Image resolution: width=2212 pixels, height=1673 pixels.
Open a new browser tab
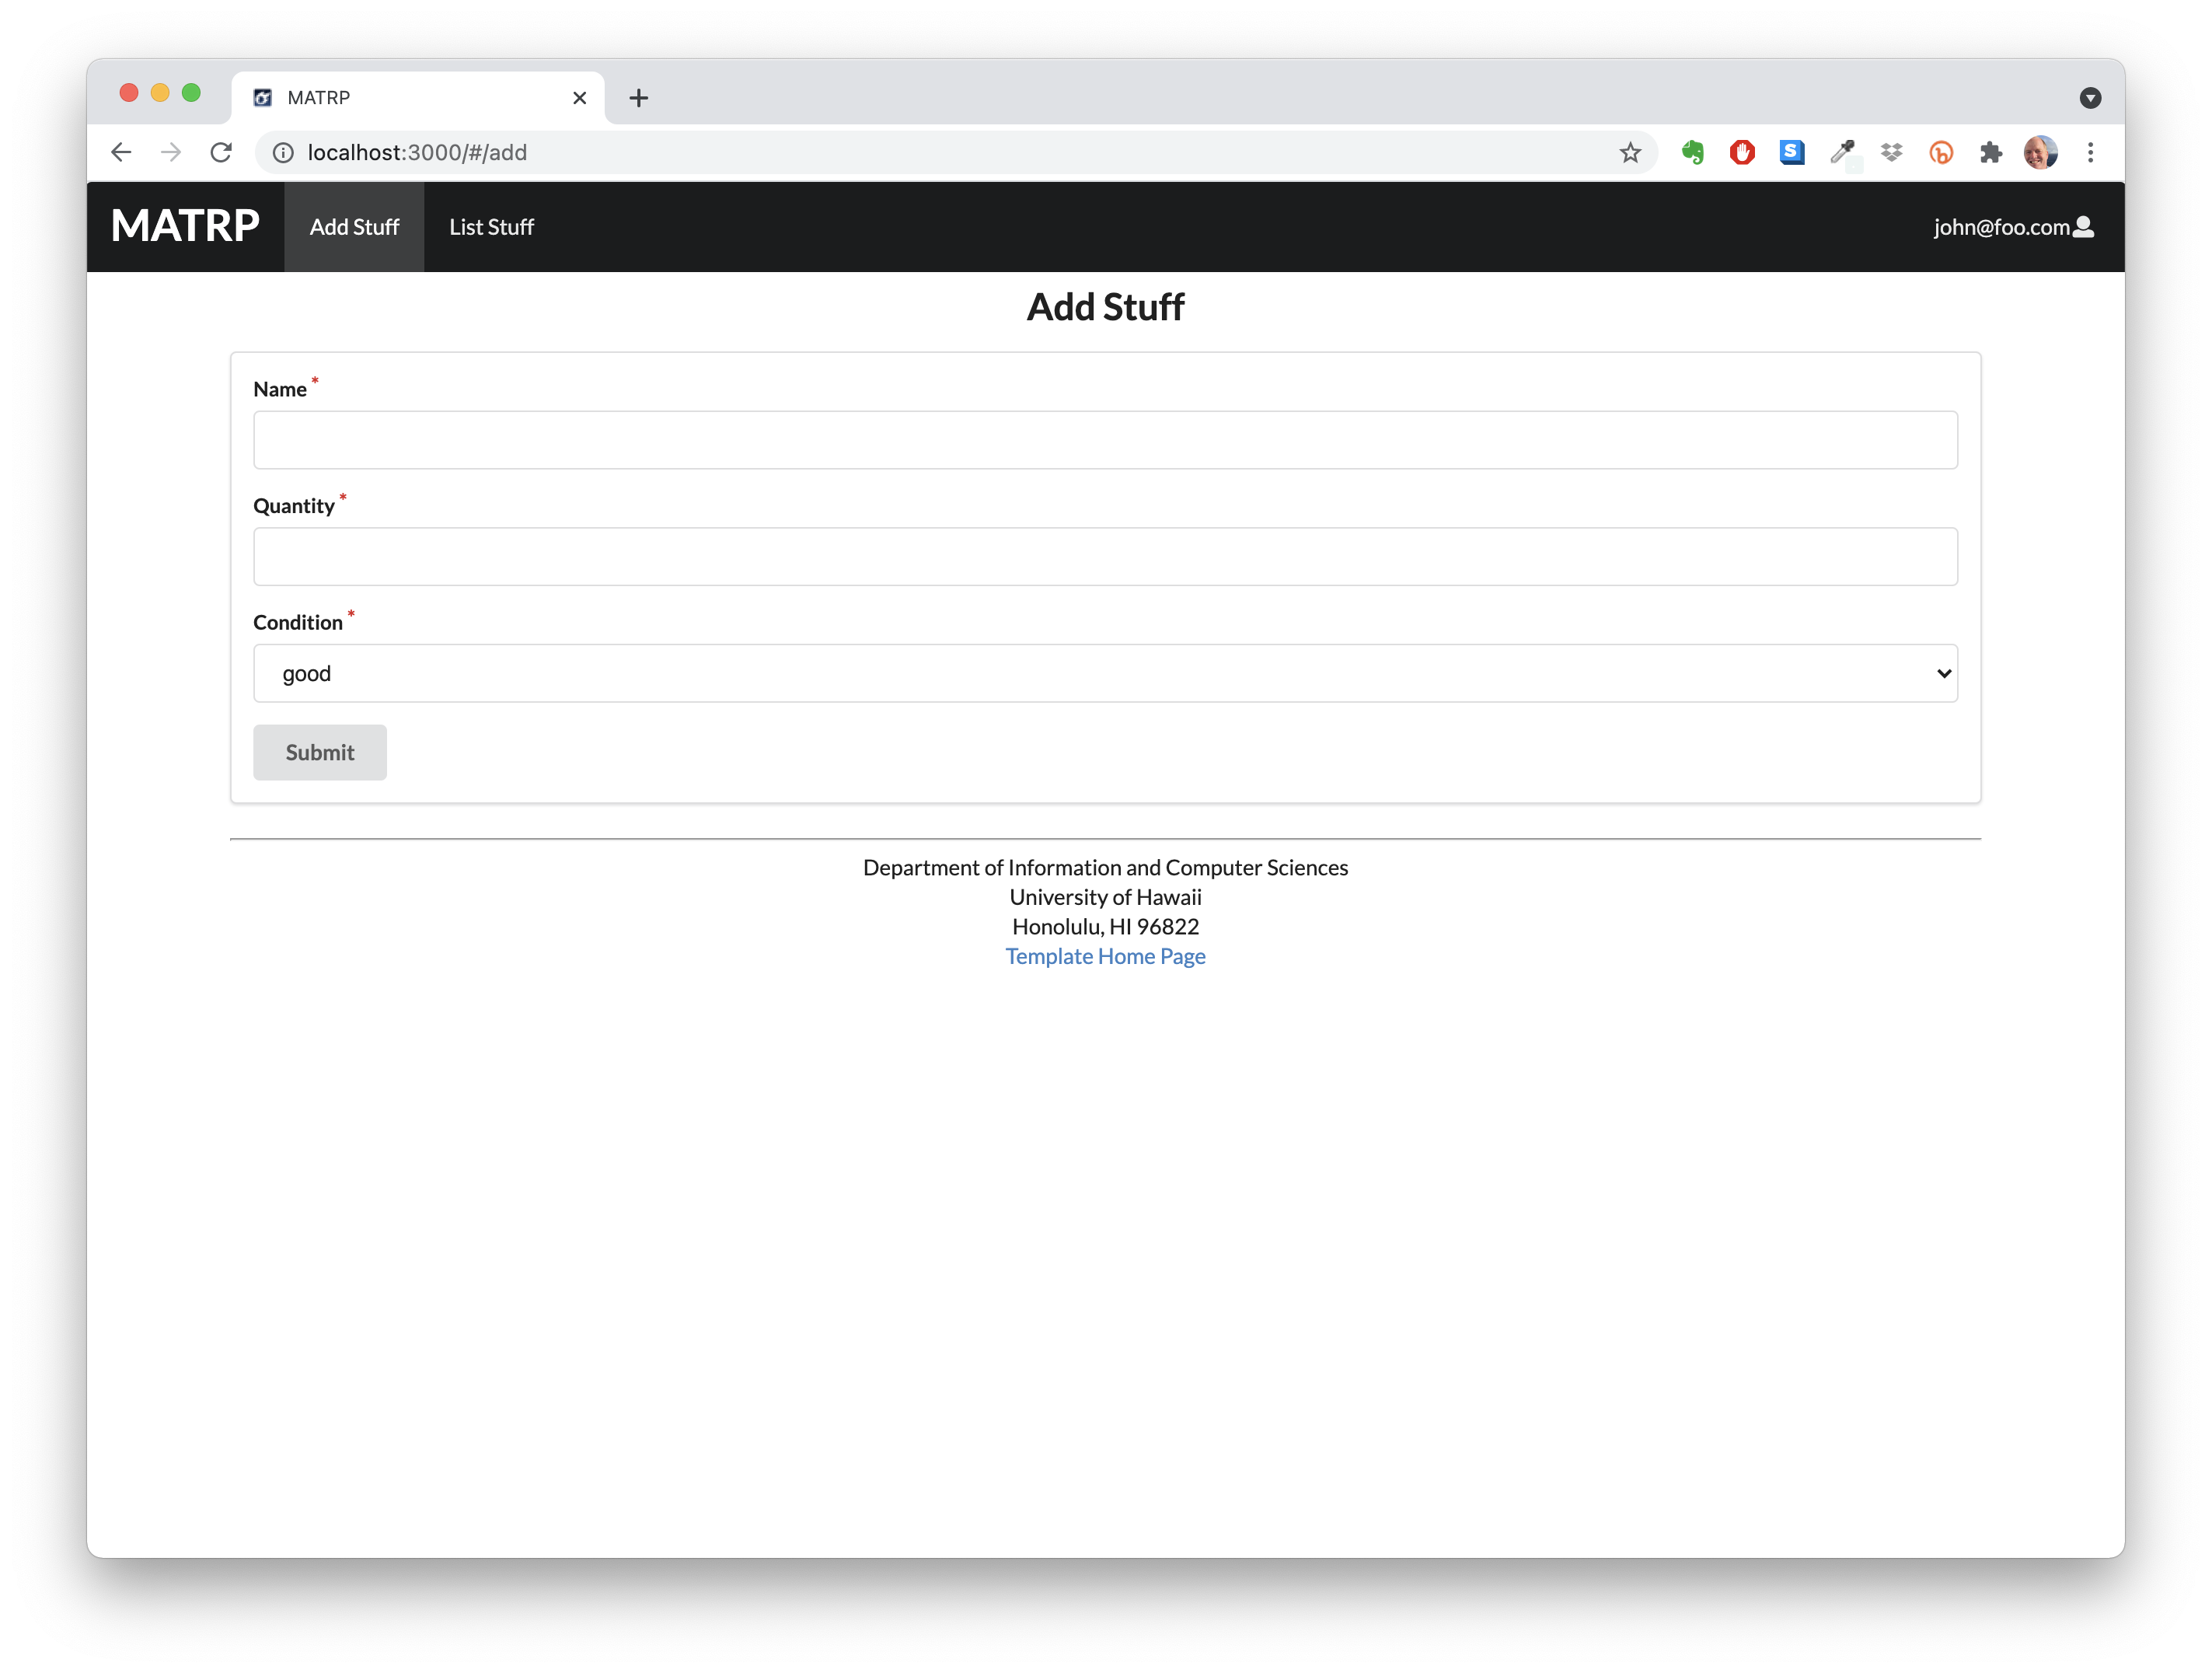(639, 98)
